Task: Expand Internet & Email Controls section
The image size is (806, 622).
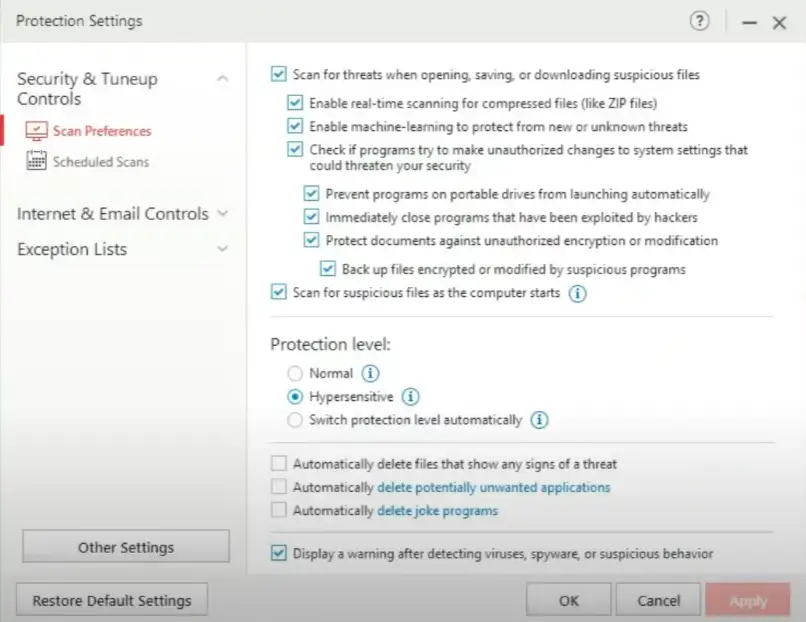Action: click(x=222, y=213)
